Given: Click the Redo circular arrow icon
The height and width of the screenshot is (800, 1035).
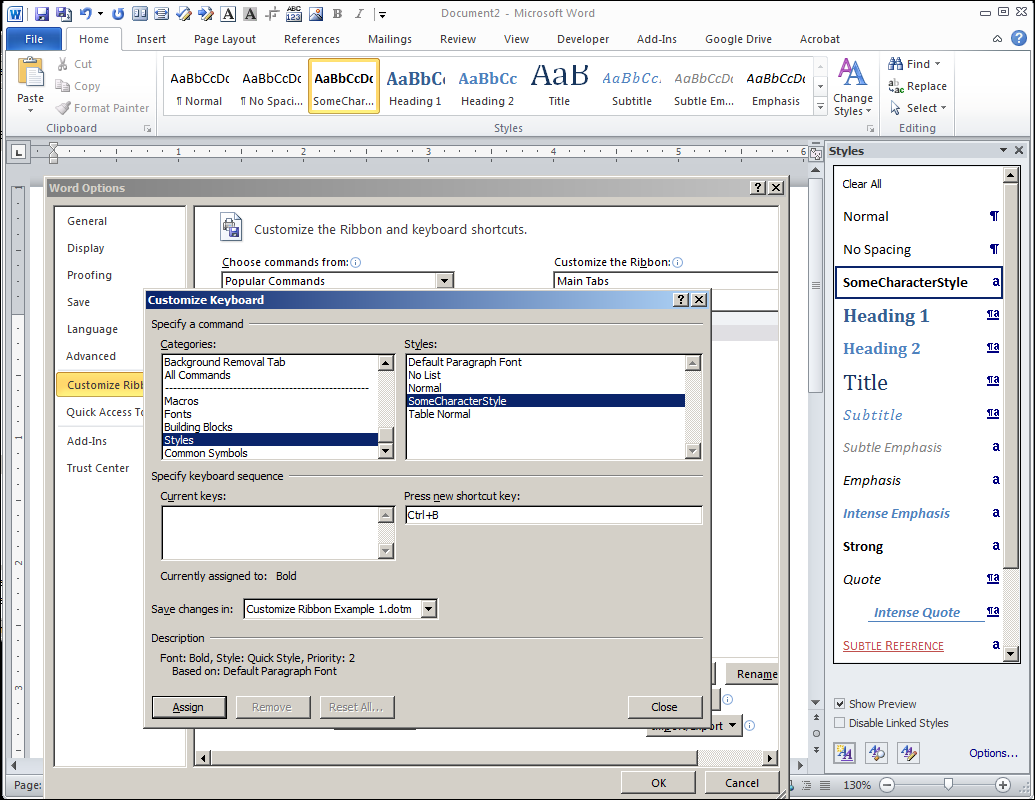Looking at the screenshot, I should [118, 13].
